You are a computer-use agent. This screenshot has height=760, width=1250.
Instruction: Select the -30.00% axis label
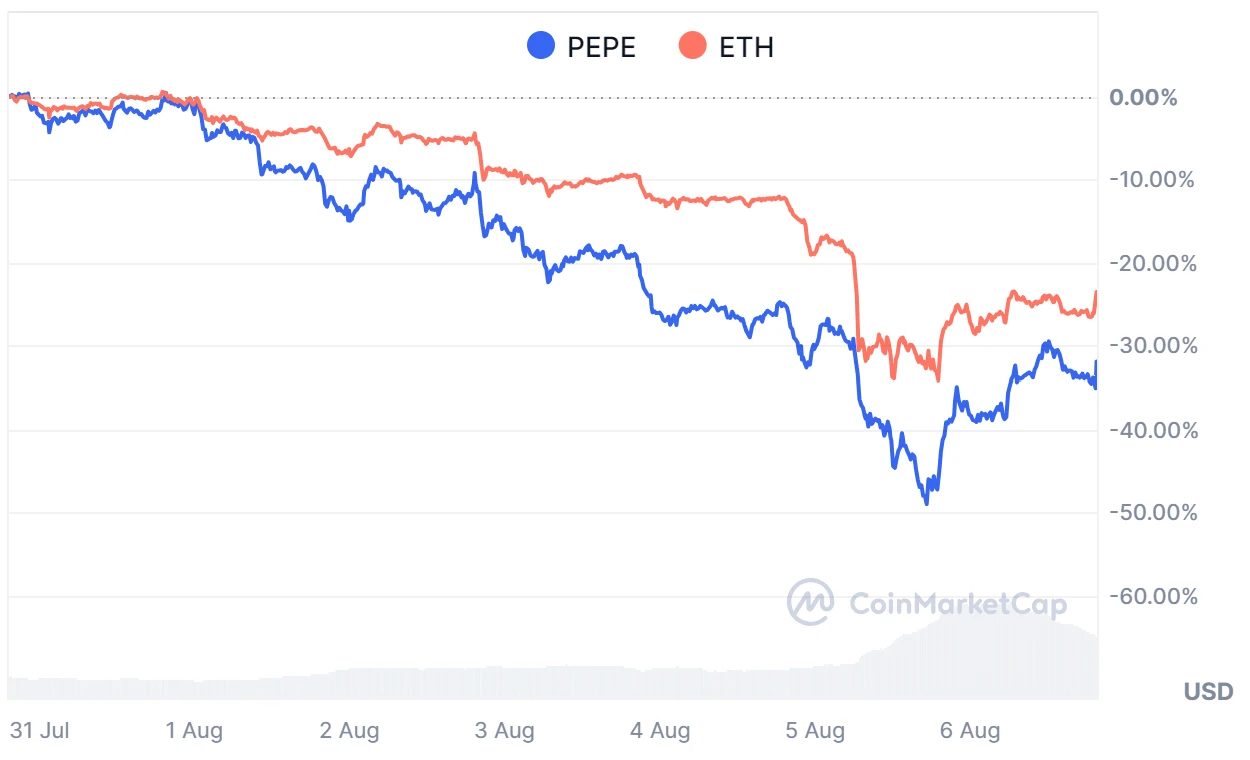1151,346
